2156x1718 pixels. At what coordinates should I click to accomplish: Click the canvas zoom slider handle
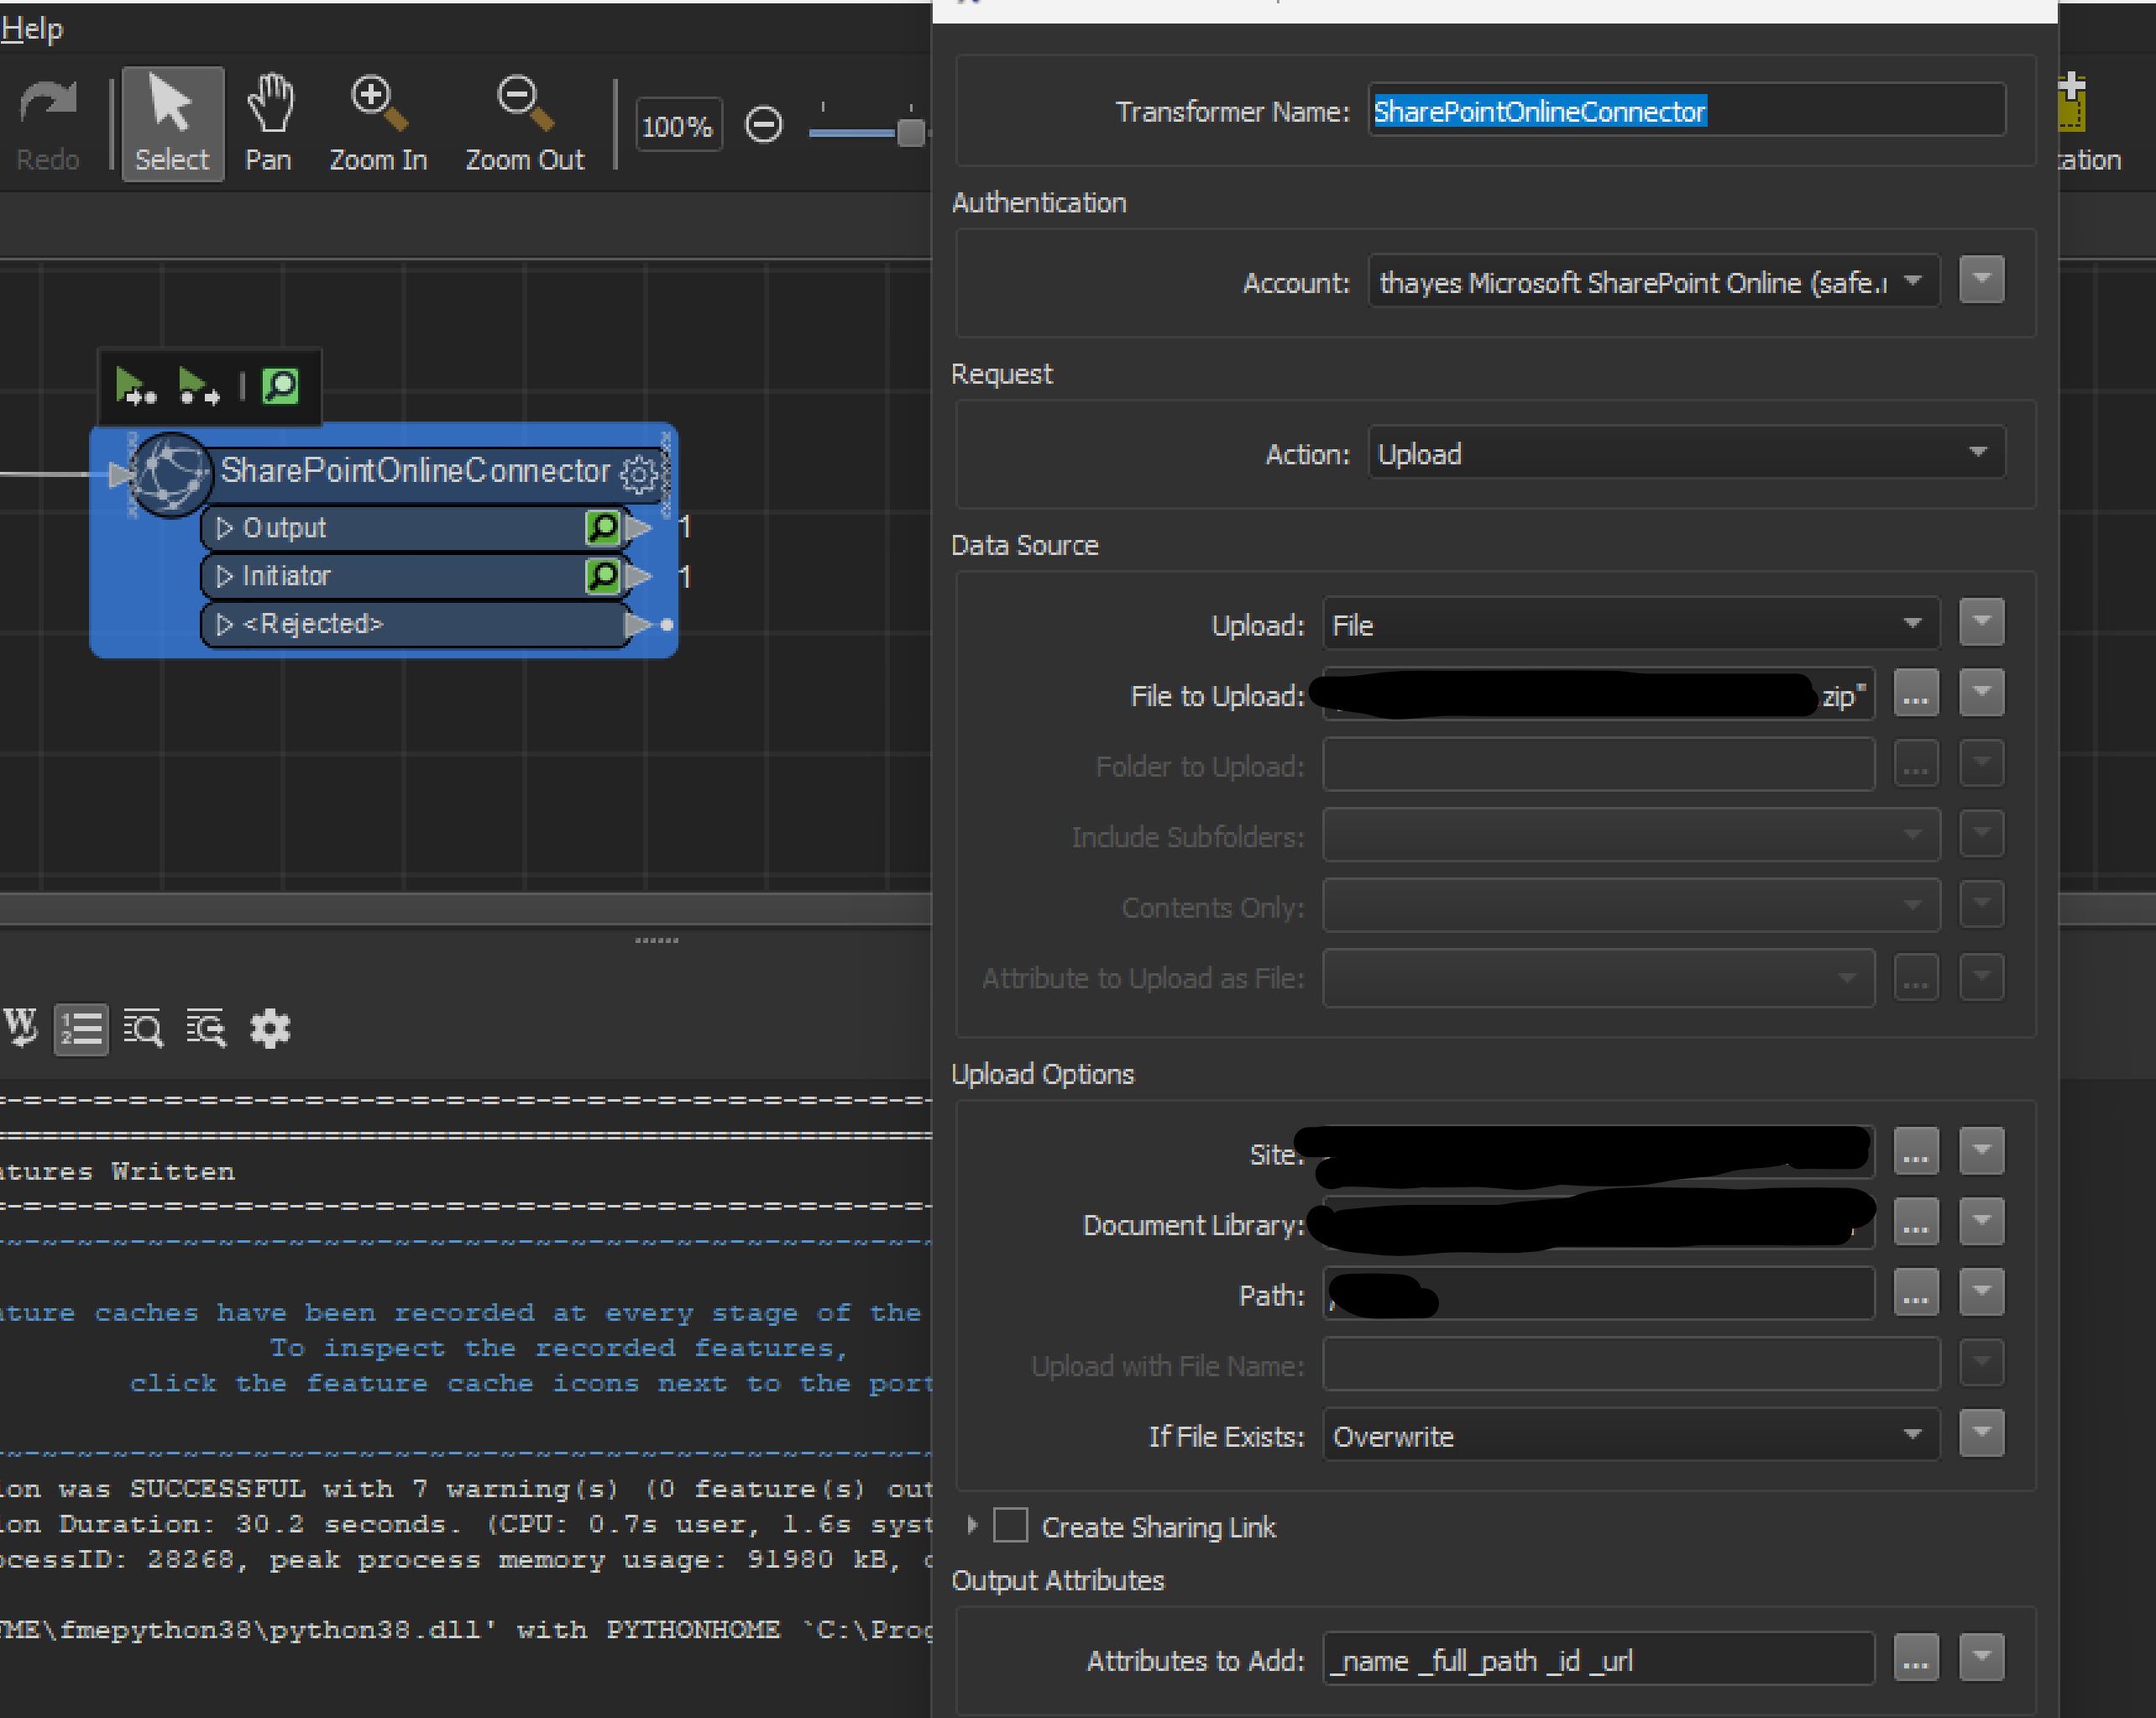coord(910,132)
